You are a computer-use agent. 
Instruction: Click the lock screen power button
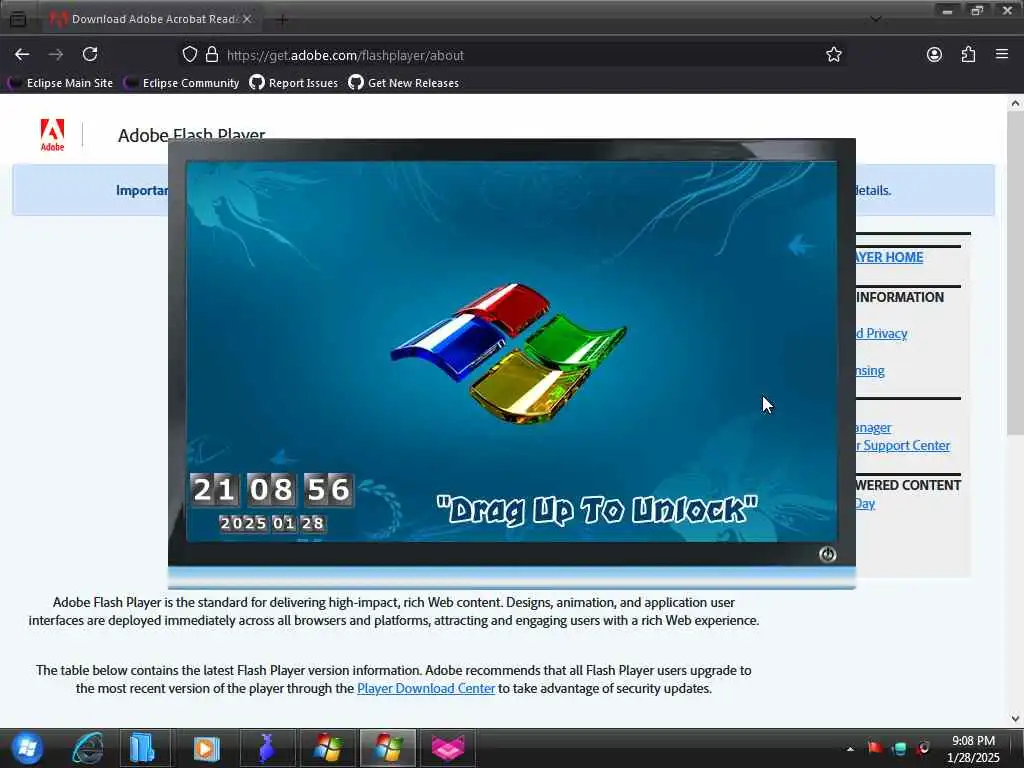(827, 554)
